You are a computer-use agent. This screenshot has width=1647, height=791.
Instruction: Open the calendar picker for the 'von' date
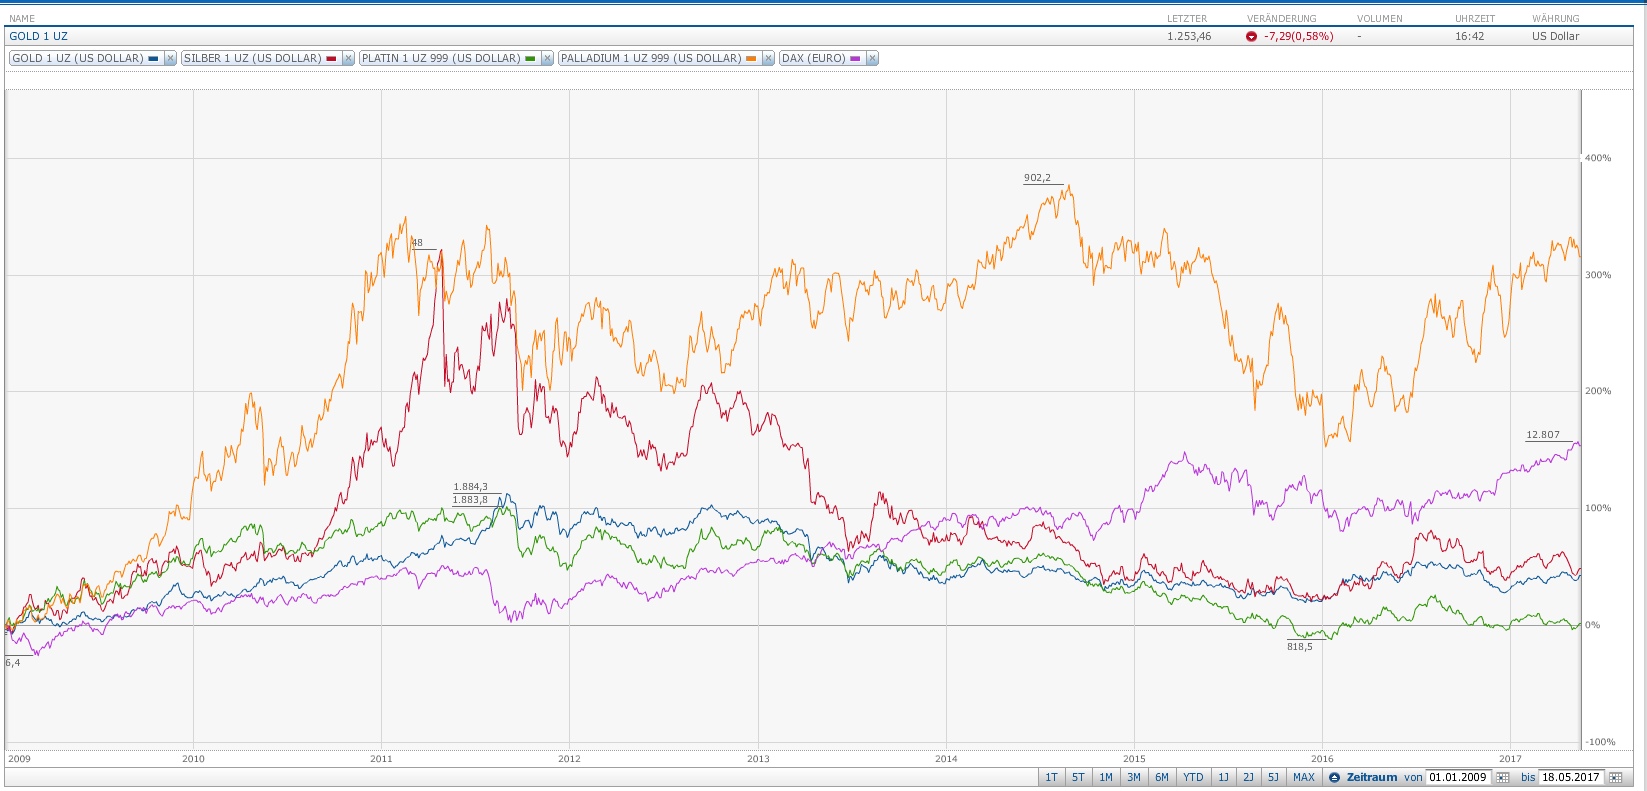point(1502,778)
